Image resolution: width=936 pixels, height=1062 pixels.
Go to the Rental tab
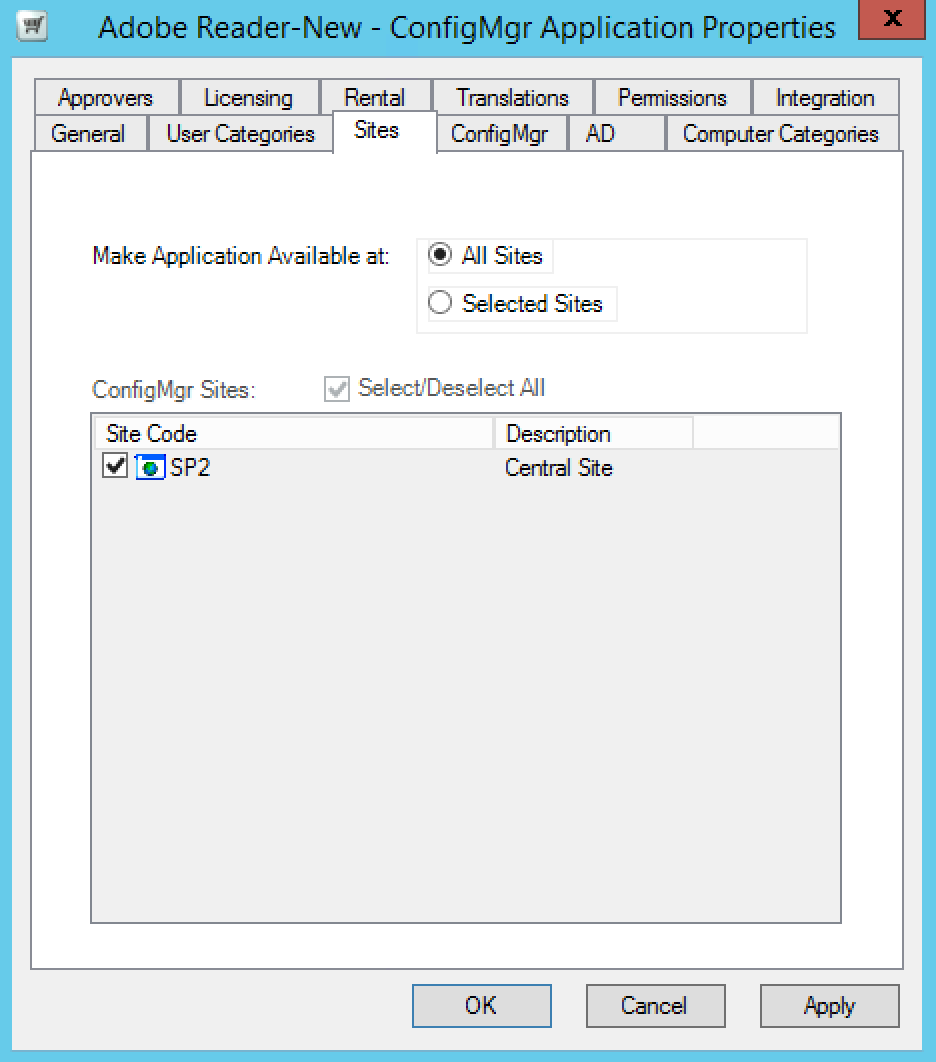374,98
